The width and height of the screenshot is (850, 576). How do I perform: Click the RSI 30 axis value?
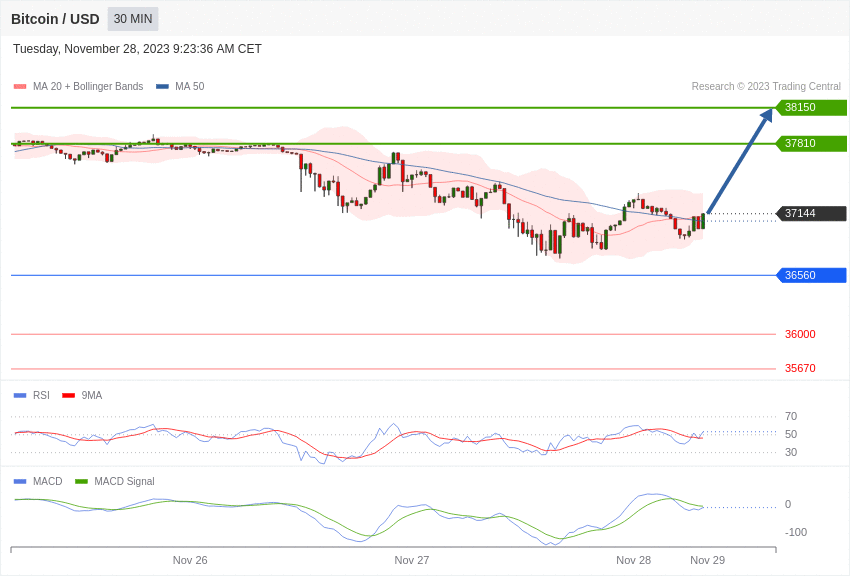click(791, 452)
